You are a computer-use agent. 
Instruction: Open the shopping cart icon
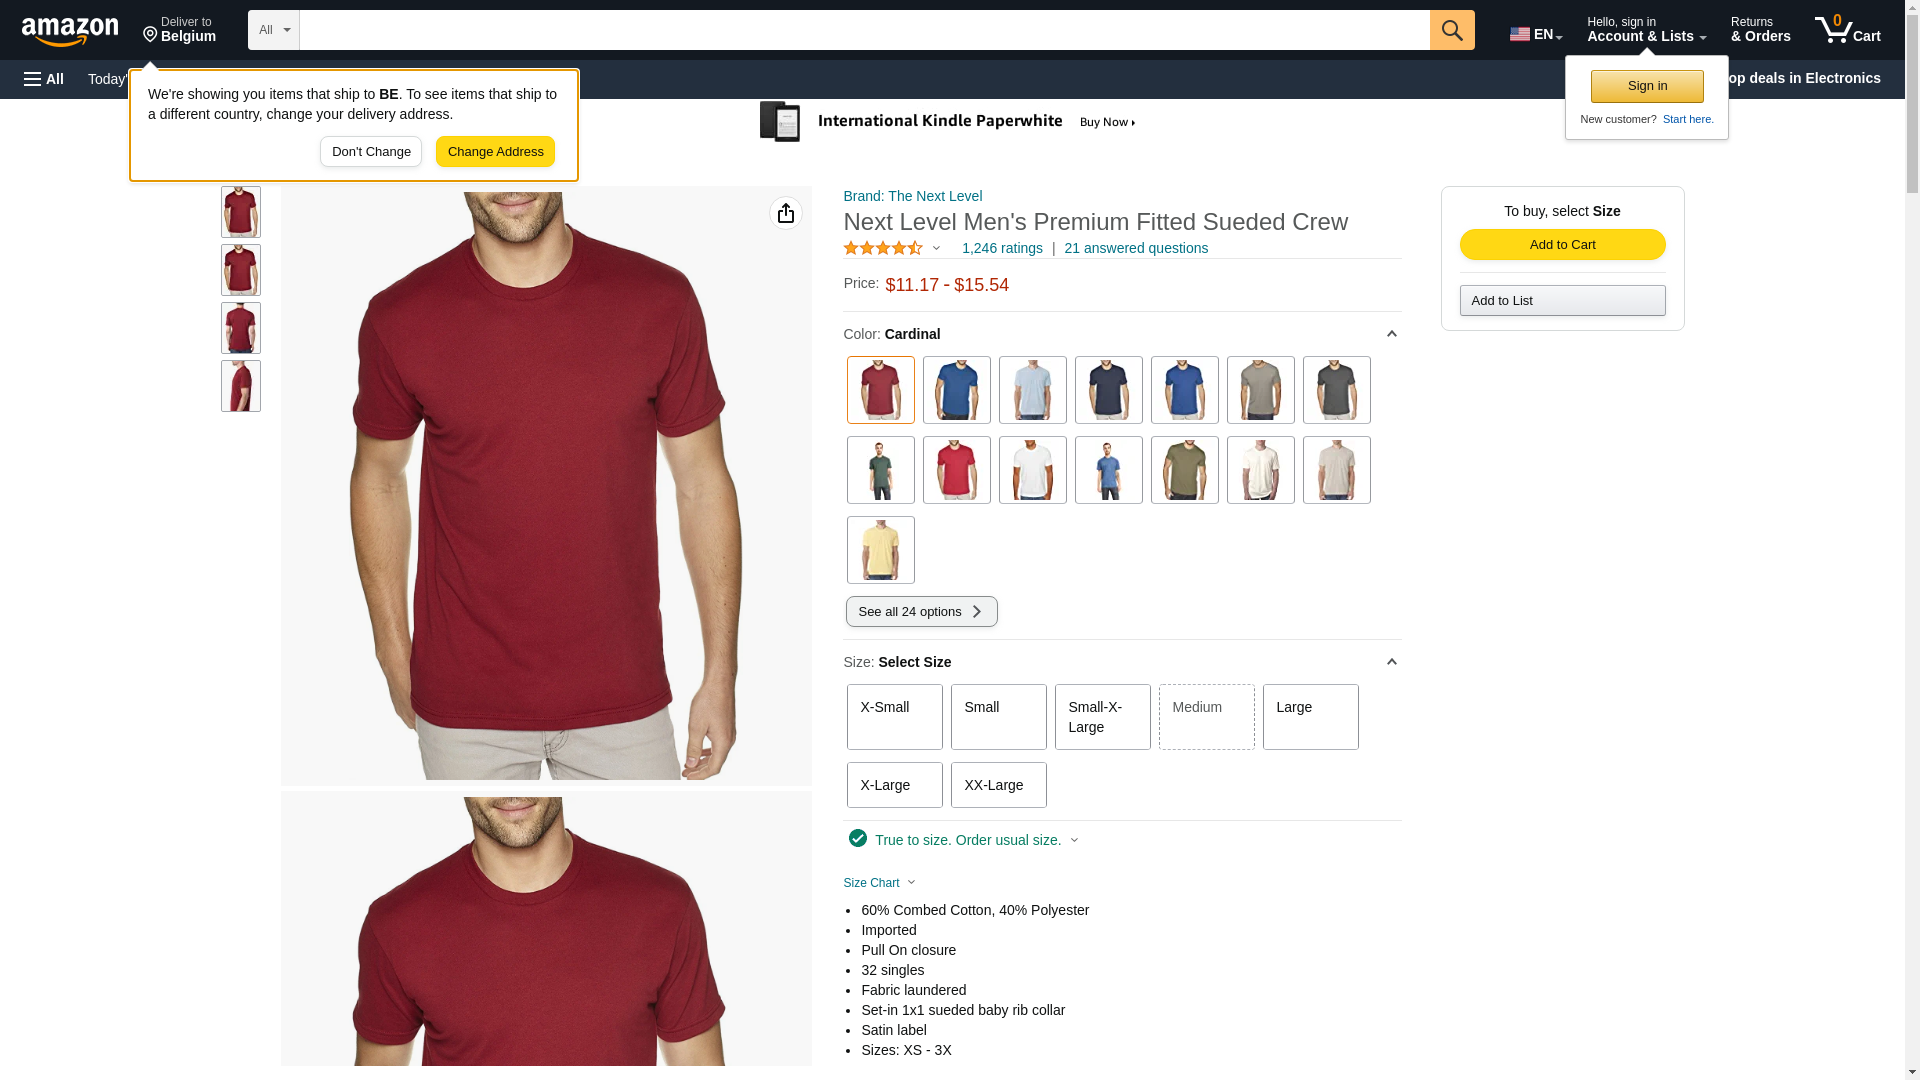click(x=1847, y=30)
